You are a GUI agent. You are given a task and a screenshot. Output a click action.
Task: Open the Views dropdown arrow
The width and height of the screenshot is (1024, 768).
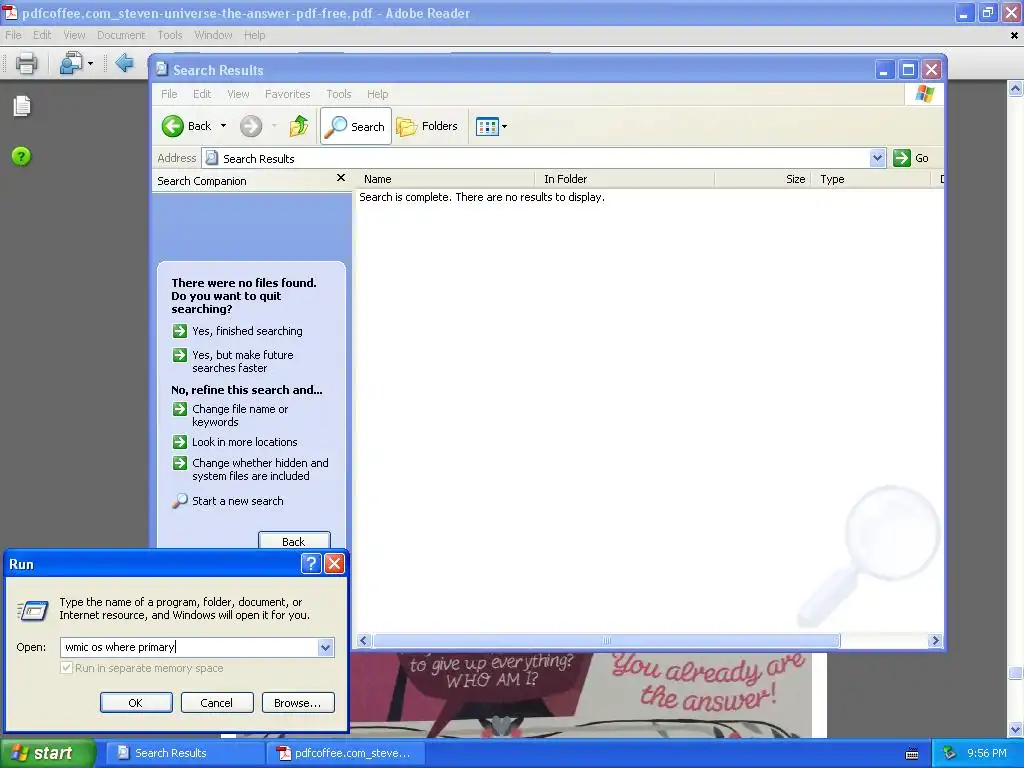[x=504, y=127]
